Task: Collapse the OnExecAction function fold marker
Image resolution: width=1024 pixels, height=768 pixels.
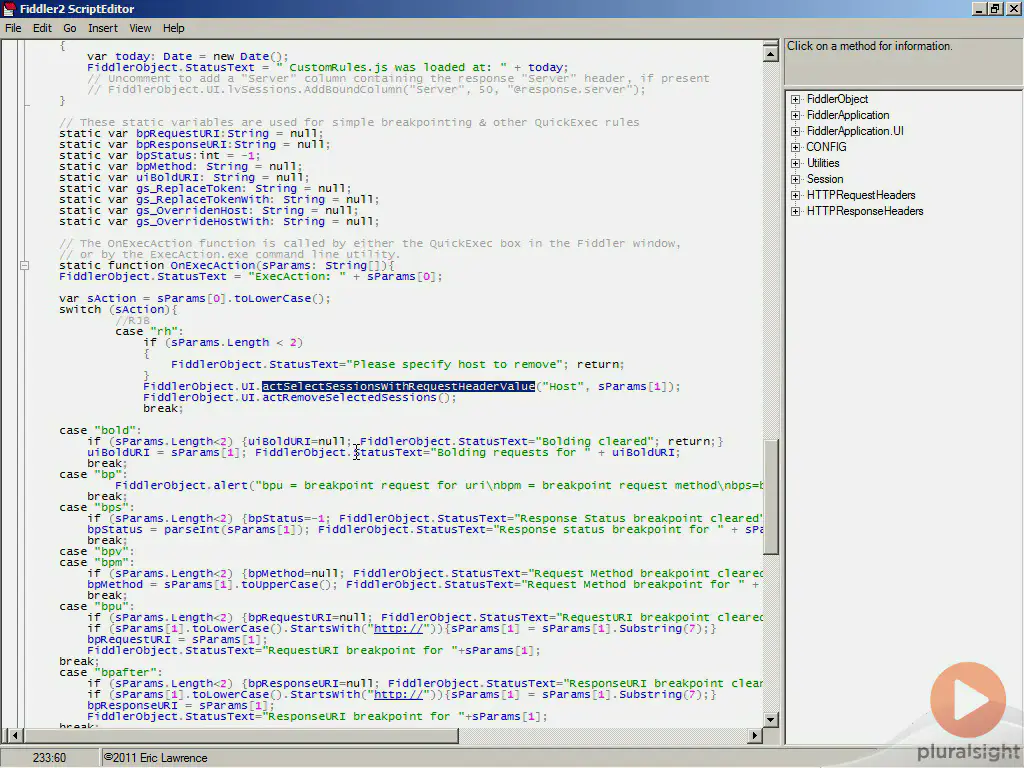Action: point(24,266)
